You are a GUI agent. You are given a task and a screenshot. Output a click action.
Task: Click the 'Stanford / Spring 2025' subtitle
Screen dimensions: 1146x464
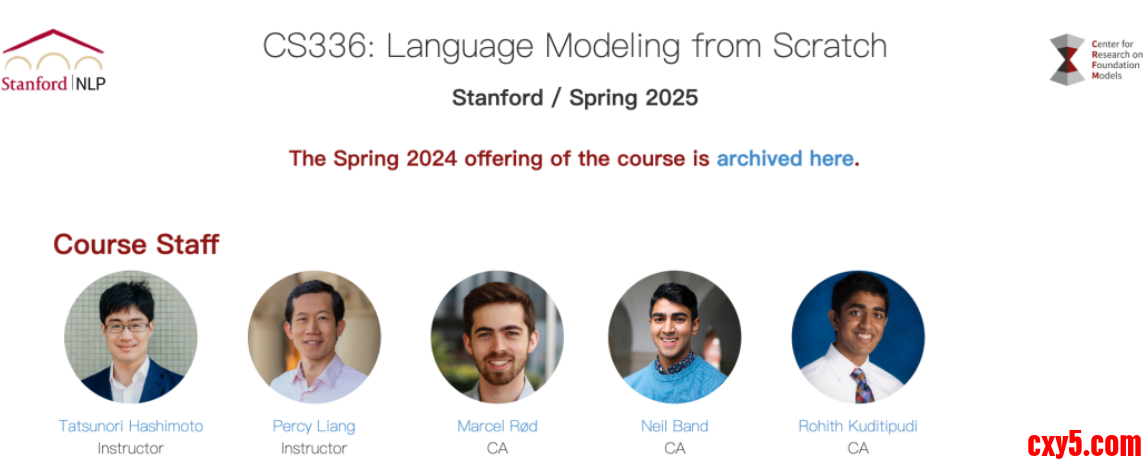pos(574,98)
